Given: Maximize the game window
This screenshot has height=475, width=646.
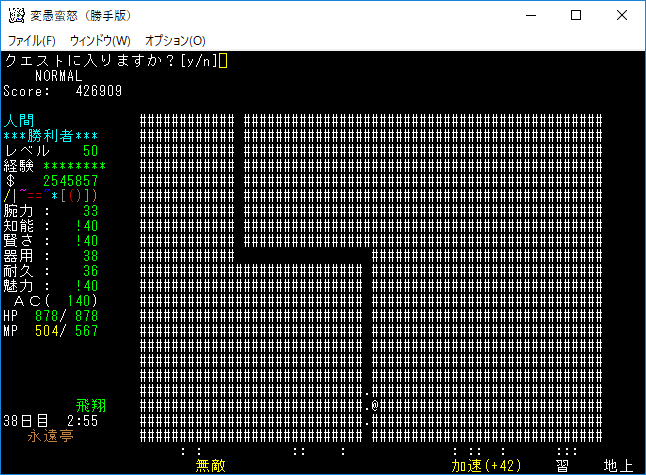Looking at the screenshot, I should pyautogui.click(x=576, y=16).
